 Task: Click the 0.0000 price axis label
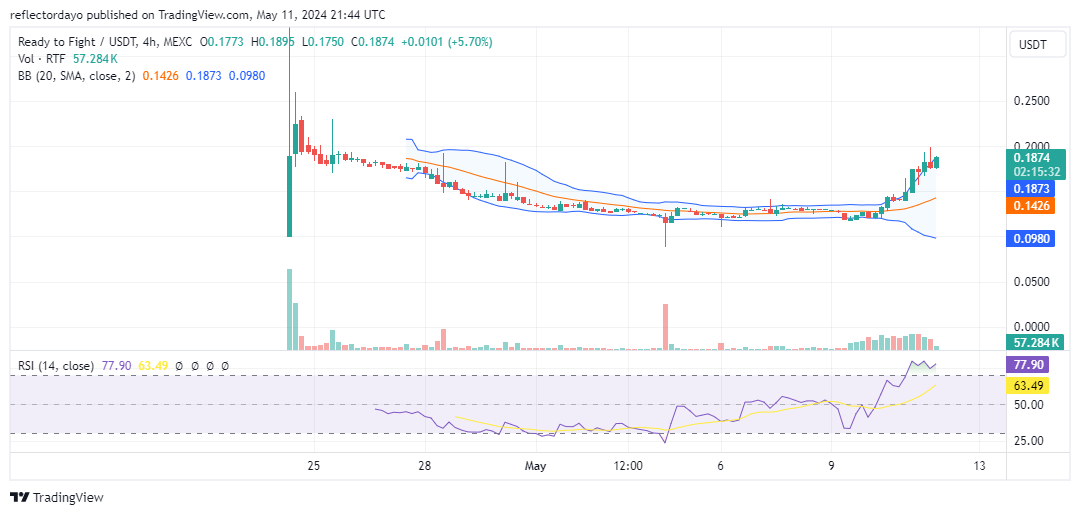tap(1031, 327)
